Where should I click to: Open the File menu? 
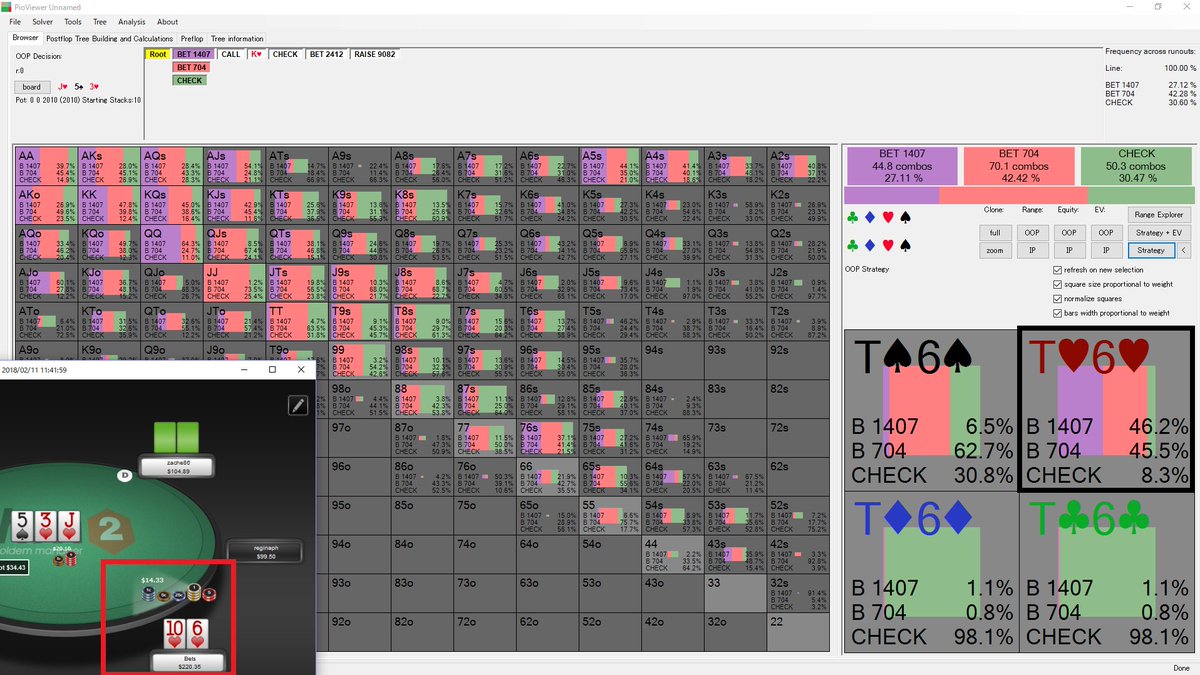coord(15,21)
